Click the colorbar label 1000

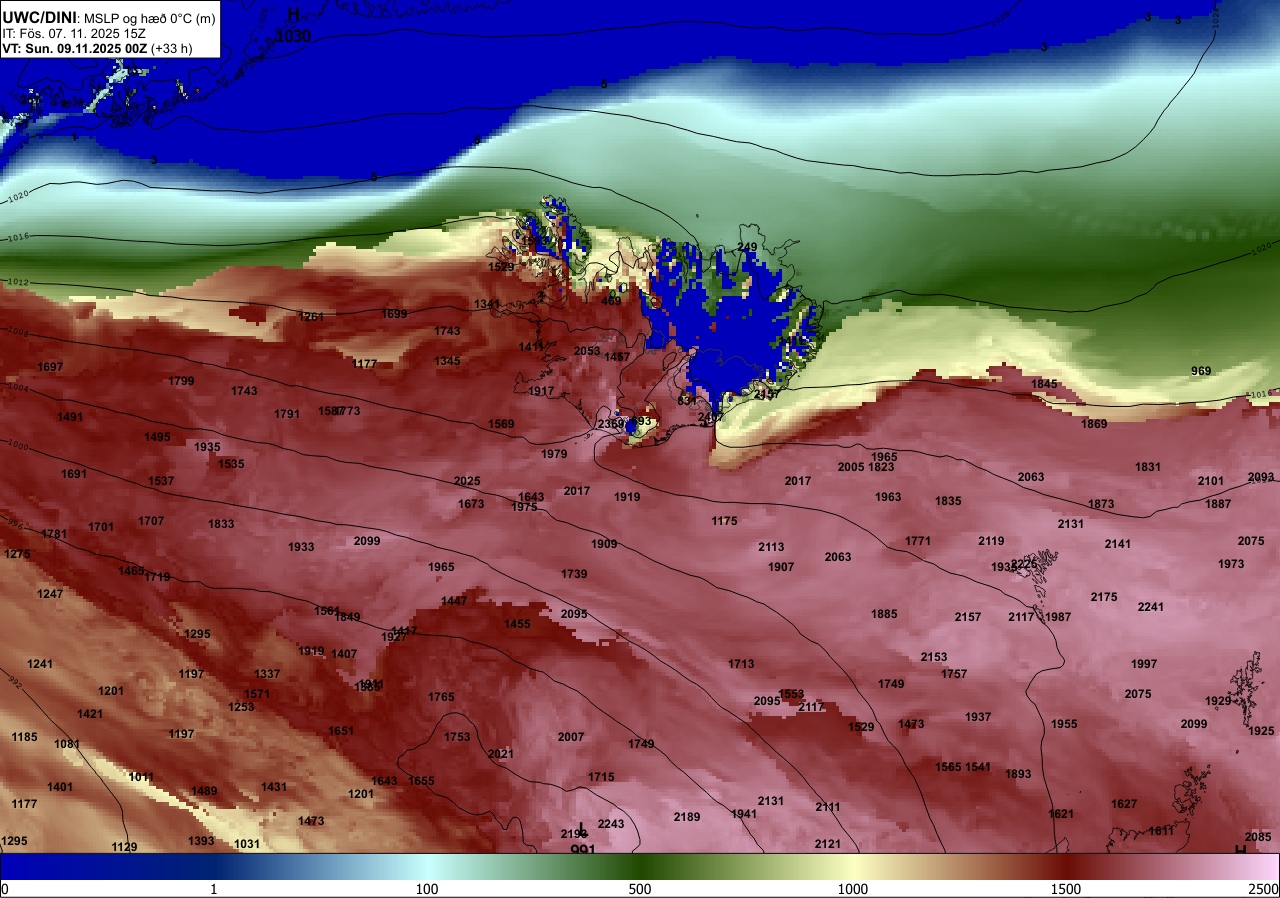853,890
